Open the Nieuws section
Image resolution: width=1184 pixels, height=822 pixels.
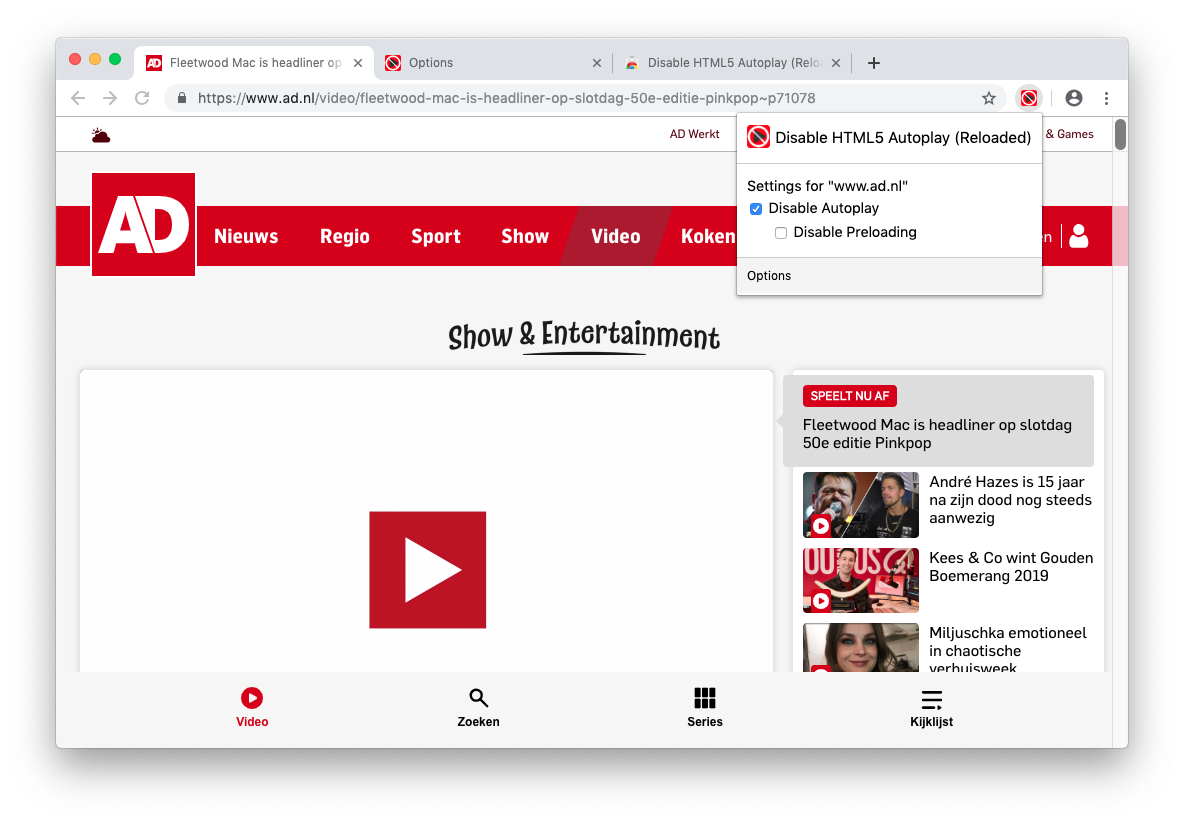pyautogui.click(x=246, y=237)
